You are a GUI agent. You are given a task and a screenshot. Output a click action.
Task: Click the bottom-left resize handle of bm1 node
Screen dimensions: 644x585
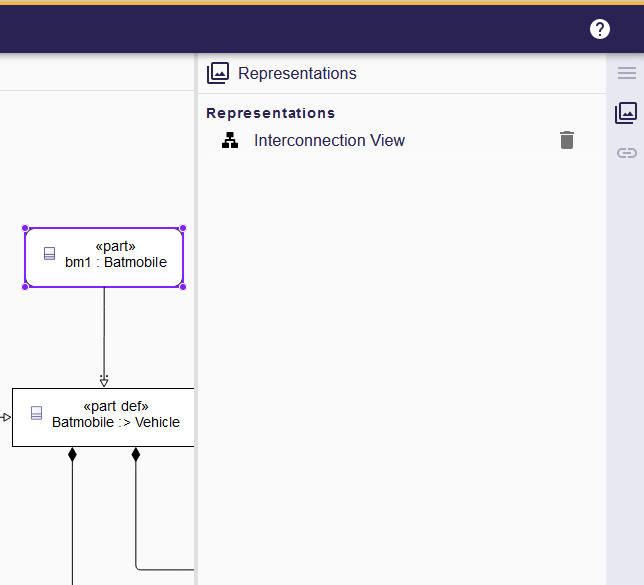point(26,287)
